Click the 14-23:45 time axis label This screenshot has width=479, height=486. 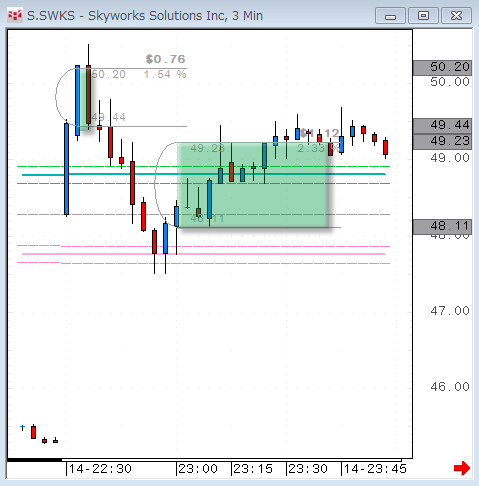375,469
